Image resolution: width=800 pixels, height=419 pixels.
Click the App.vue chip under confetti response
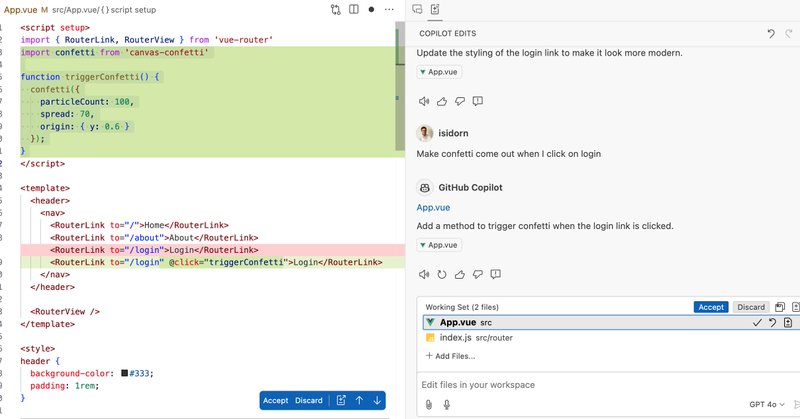[439, 245]
